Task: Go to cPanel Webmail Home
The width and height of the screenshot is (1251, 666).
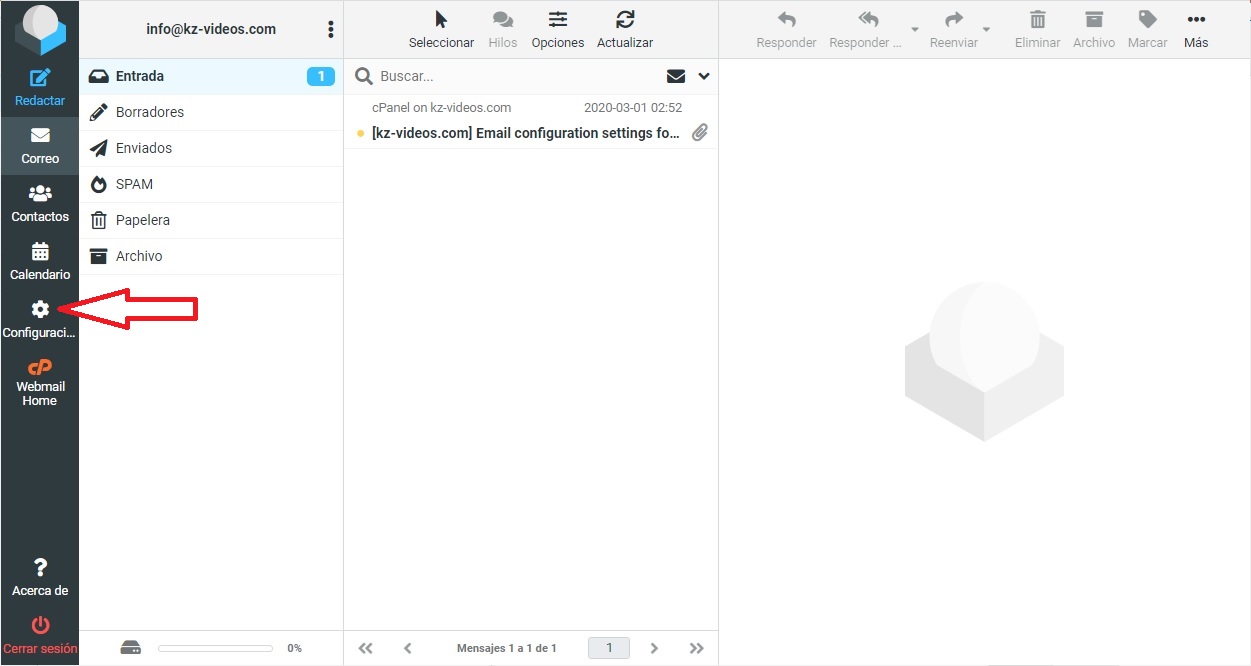Action: coord(40,381)
